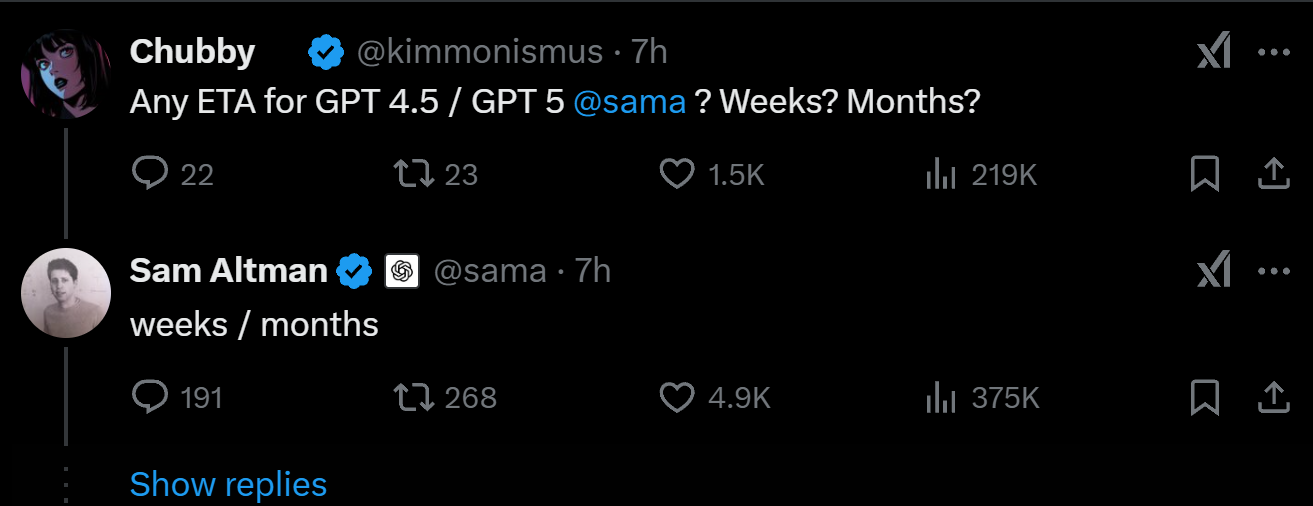Share Sam Altman's reply

pos(1272,398)
